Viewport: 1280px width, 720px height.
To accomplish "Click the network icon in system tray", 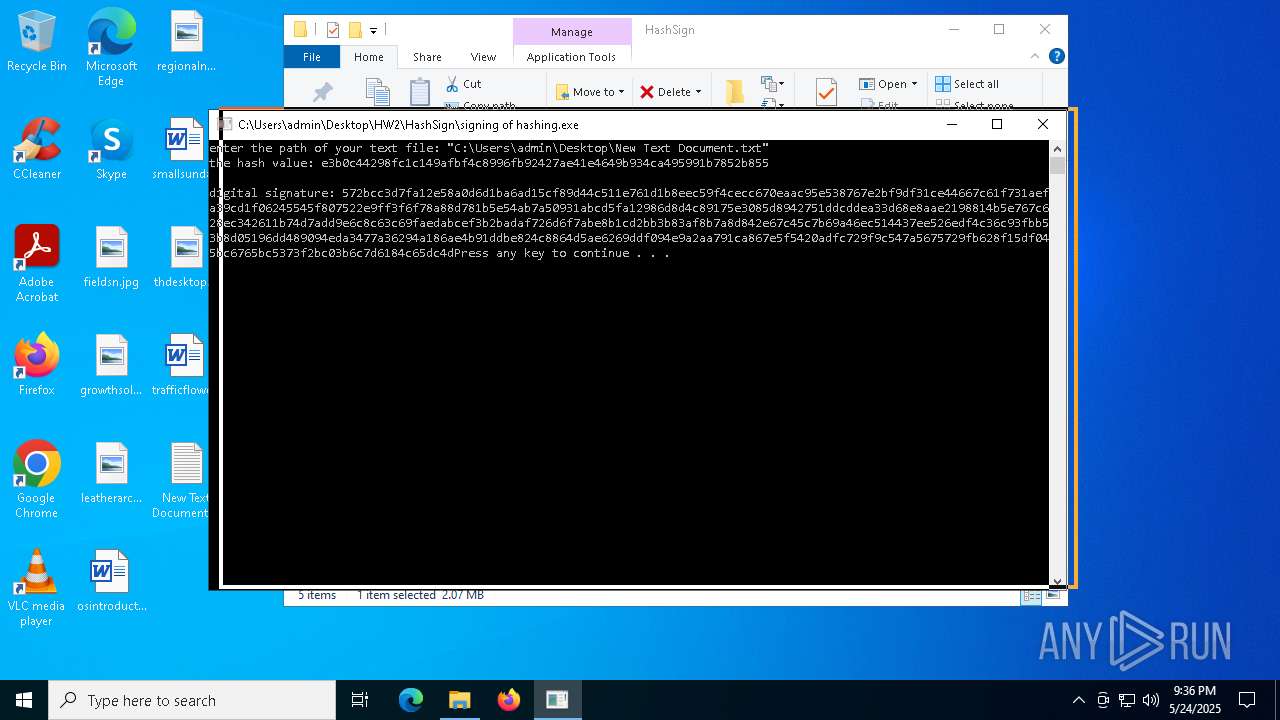I will click(1127, 700).
